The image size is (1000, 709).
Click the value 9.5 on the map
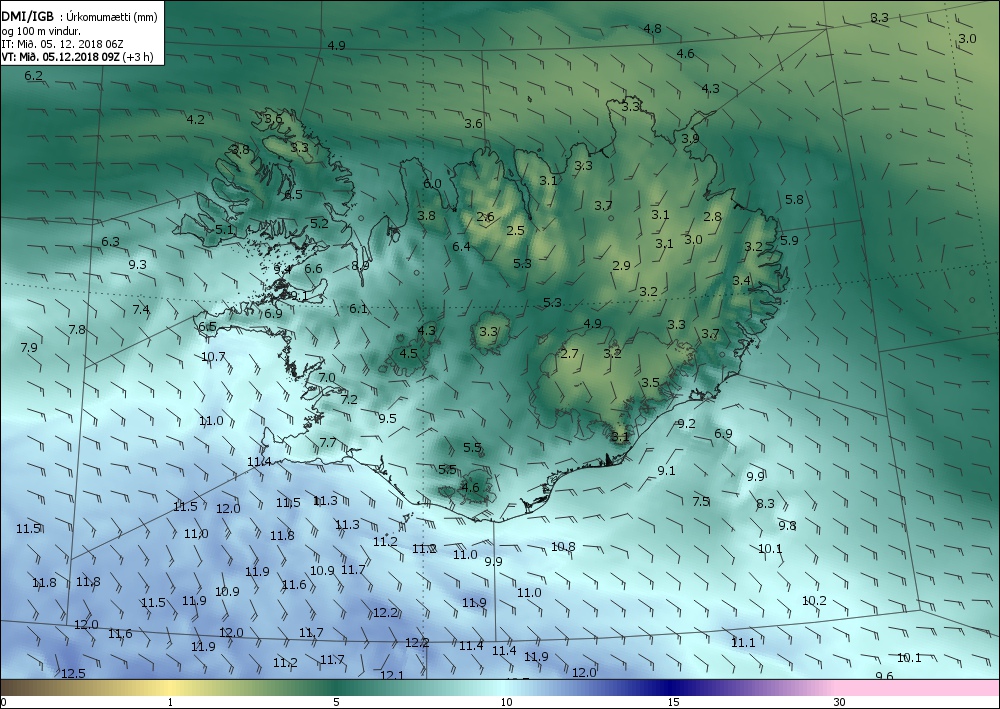coord(387,419)
